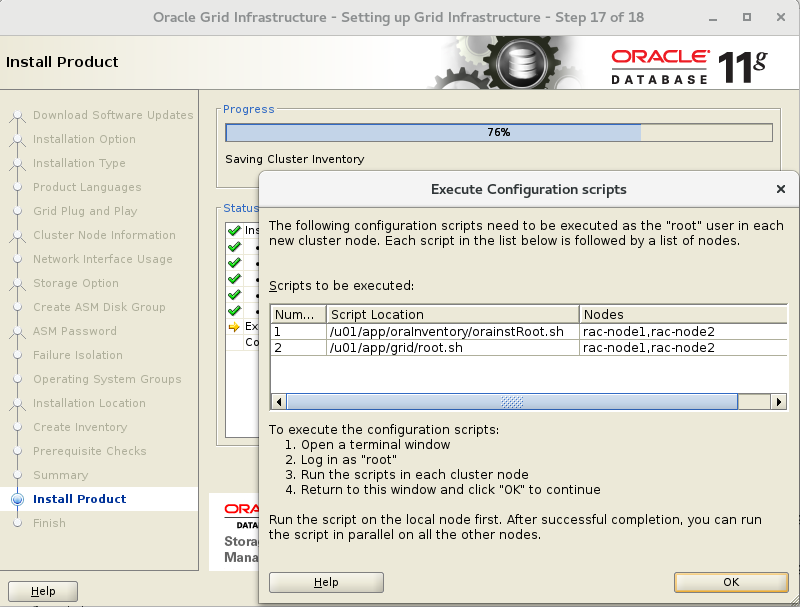Click the horizontal scrollbar thumb in scripts table
The height and width of the screenshot is (607, 800).
pyautogui.click(x=512, y=402)
